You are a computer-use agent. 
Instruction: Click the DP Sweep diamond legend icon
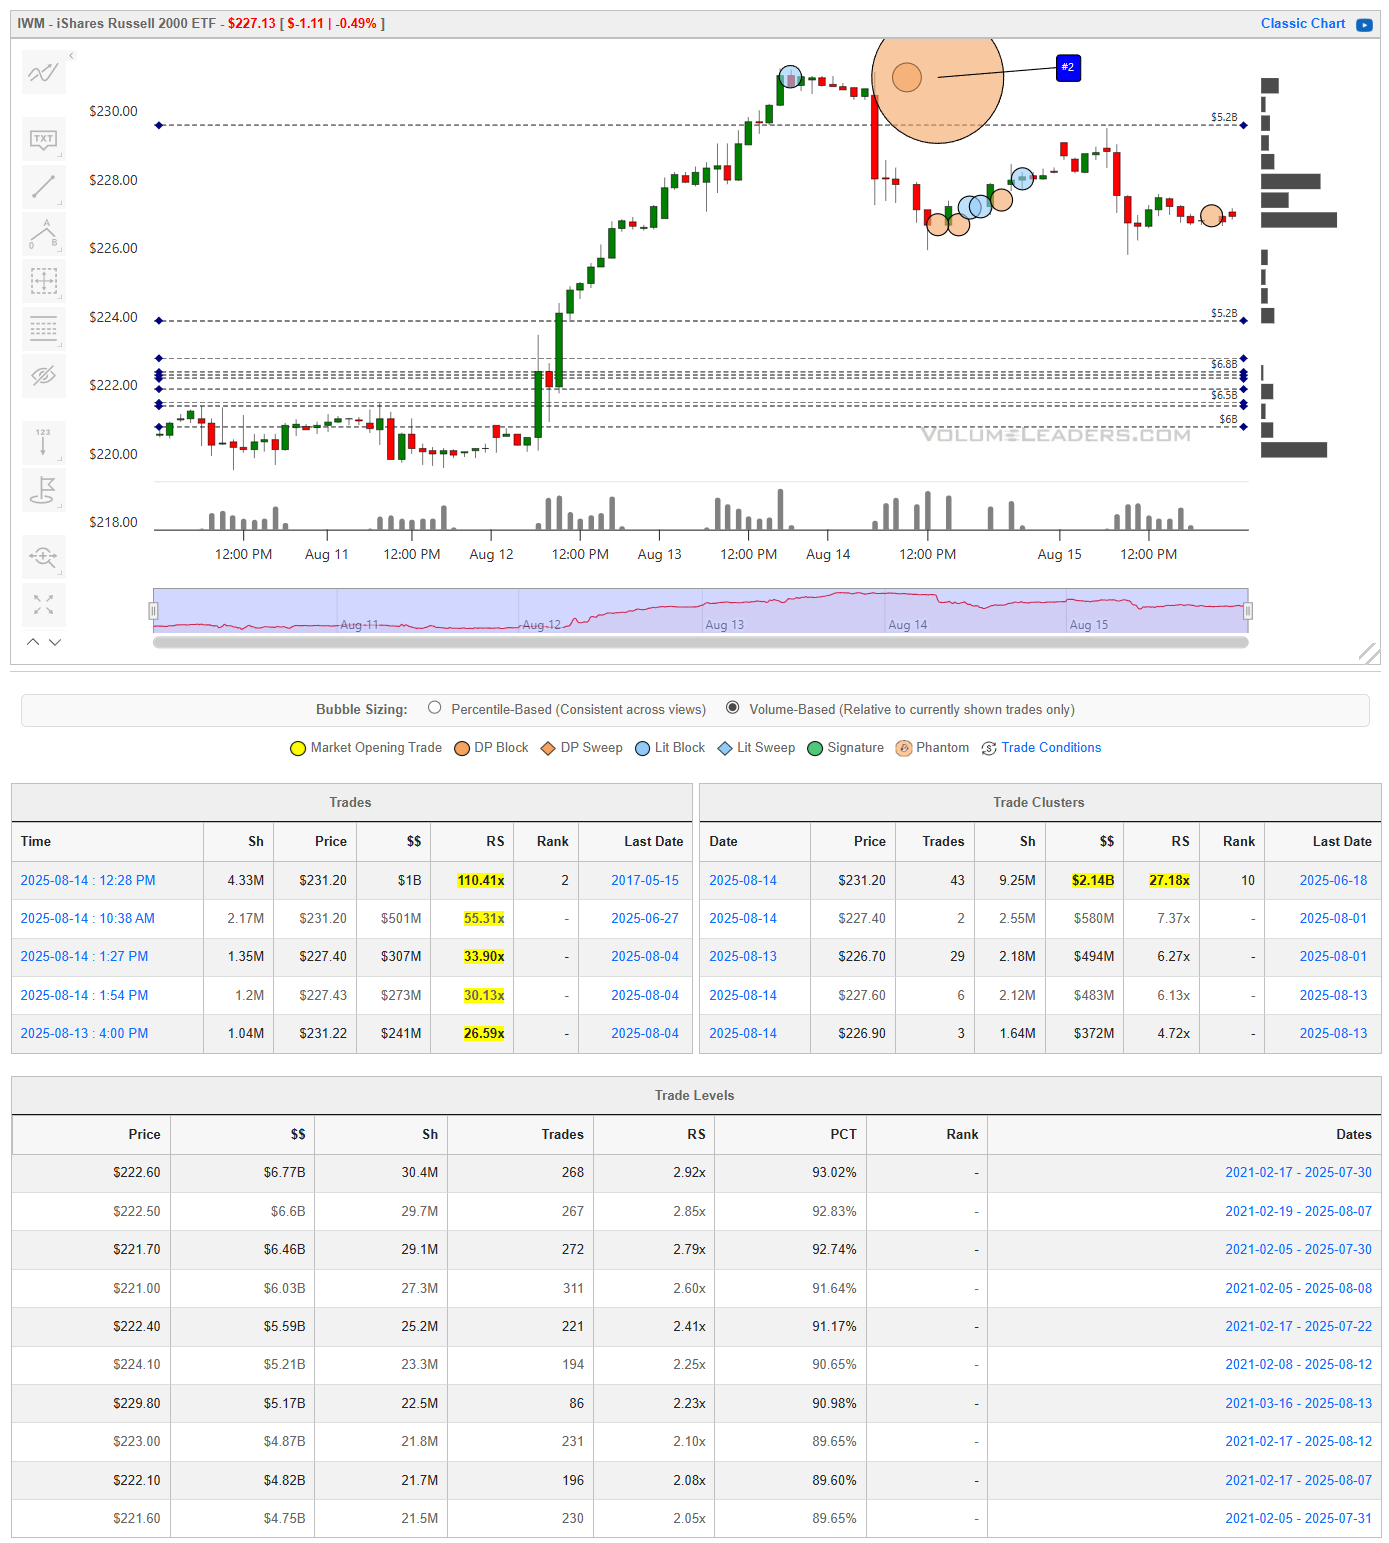[548, 748]
